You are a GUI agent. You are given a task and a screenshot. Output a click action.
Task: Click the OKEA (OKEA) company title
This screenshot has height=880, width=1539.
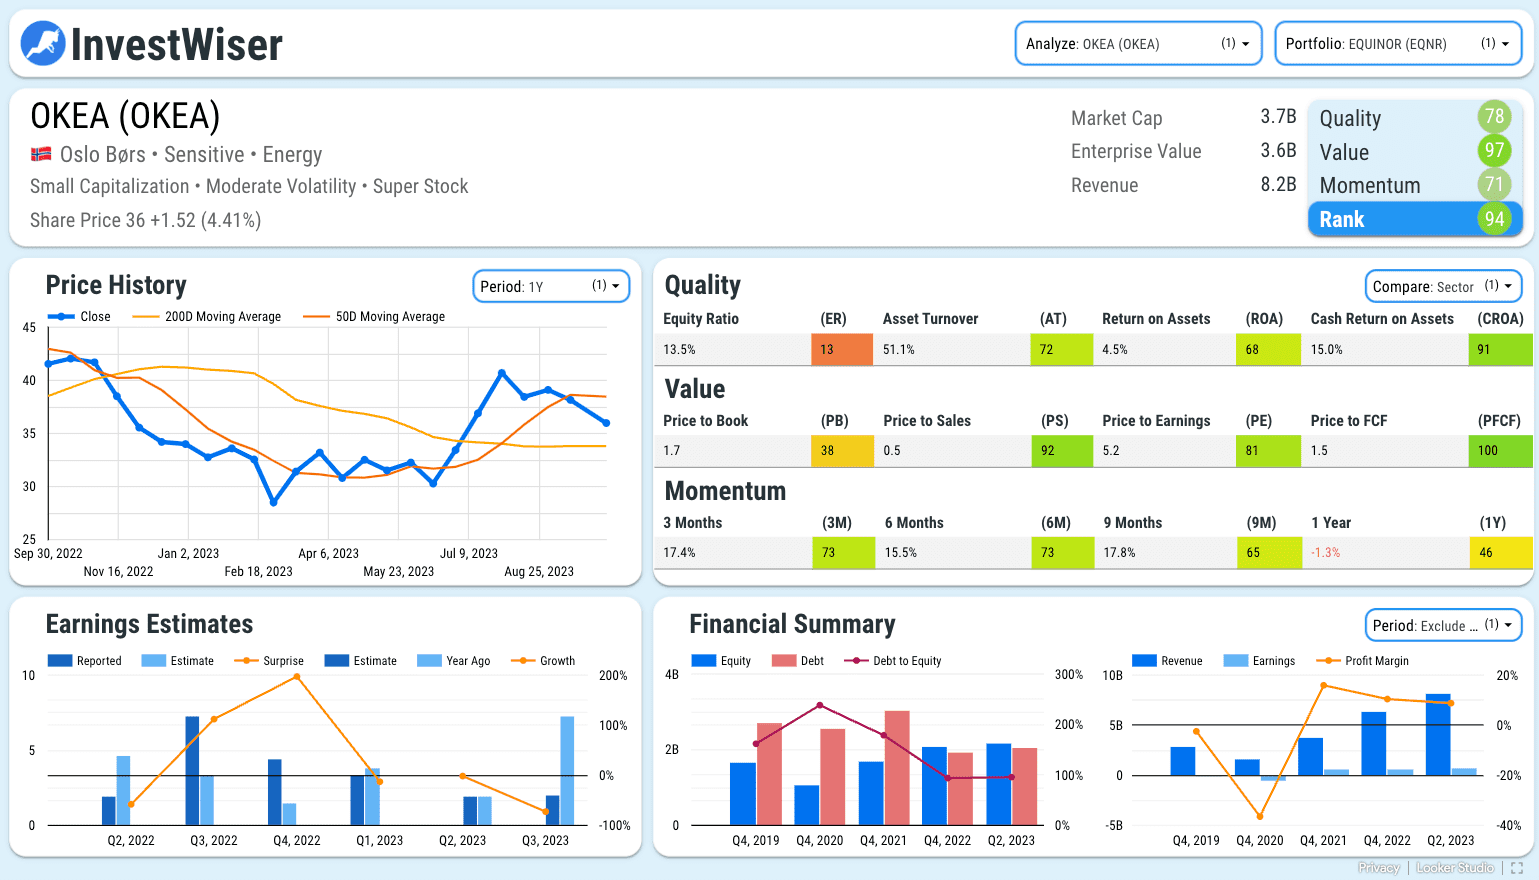(125, 116)
